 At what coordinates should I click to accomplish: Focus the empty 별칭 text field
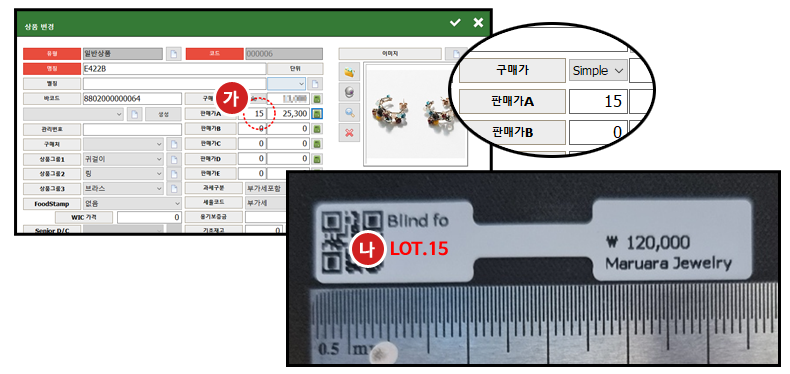pyautogui.click(x=174, y=84)
